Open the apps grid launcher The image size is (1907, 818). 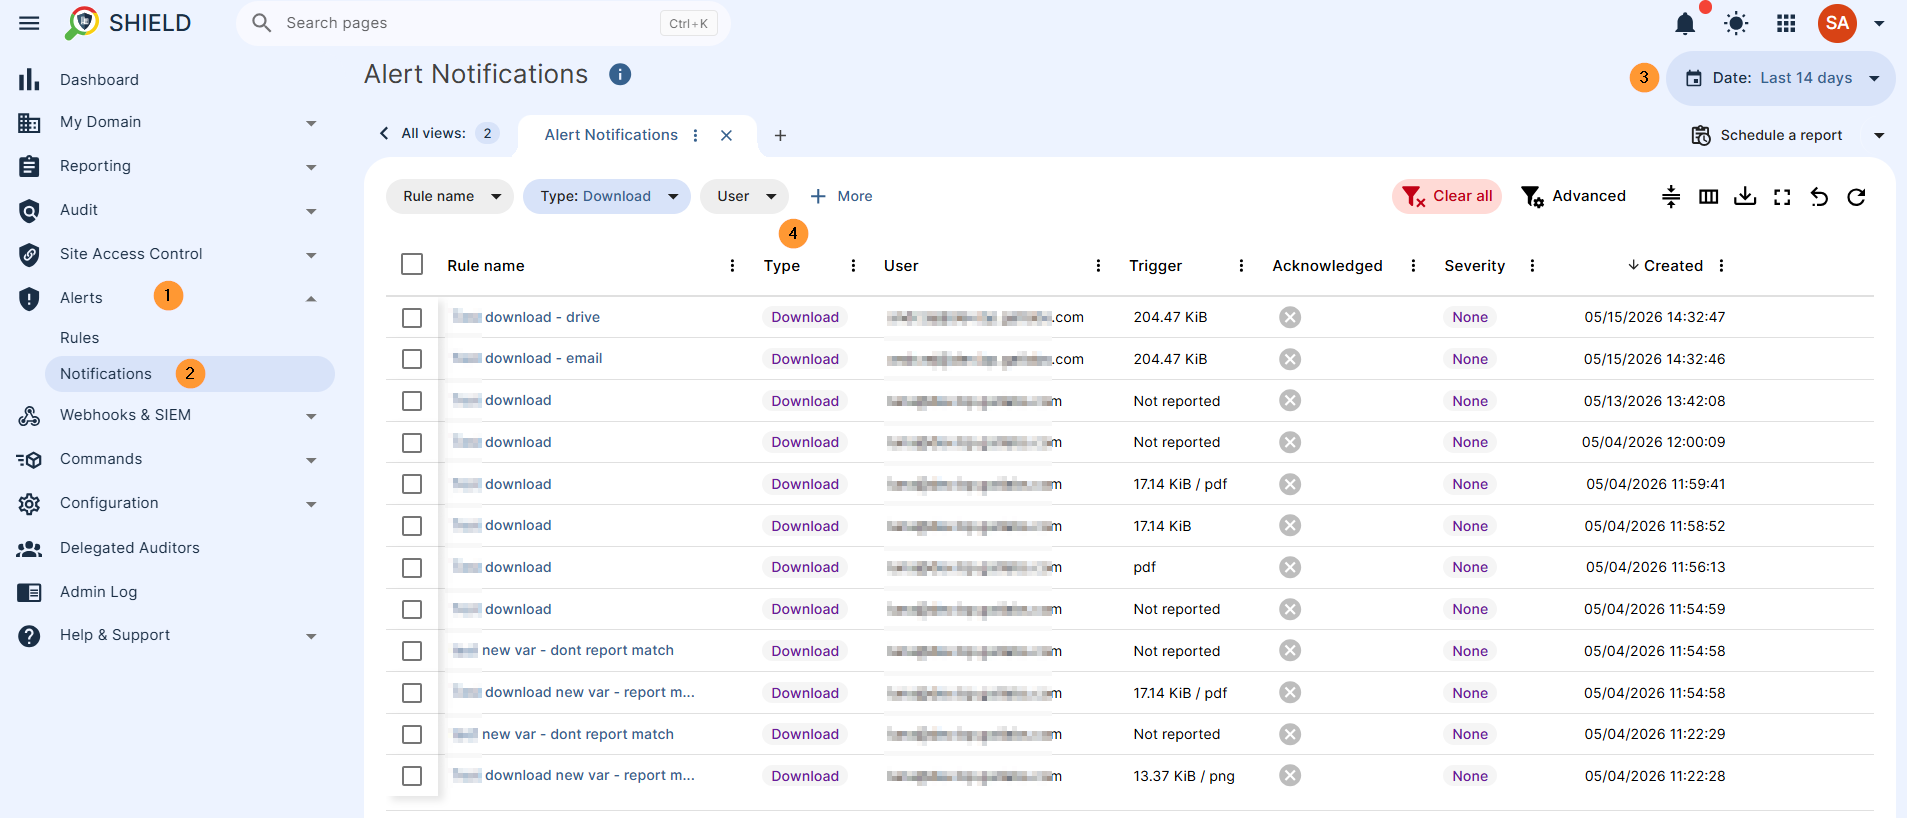pos(1786,23)
